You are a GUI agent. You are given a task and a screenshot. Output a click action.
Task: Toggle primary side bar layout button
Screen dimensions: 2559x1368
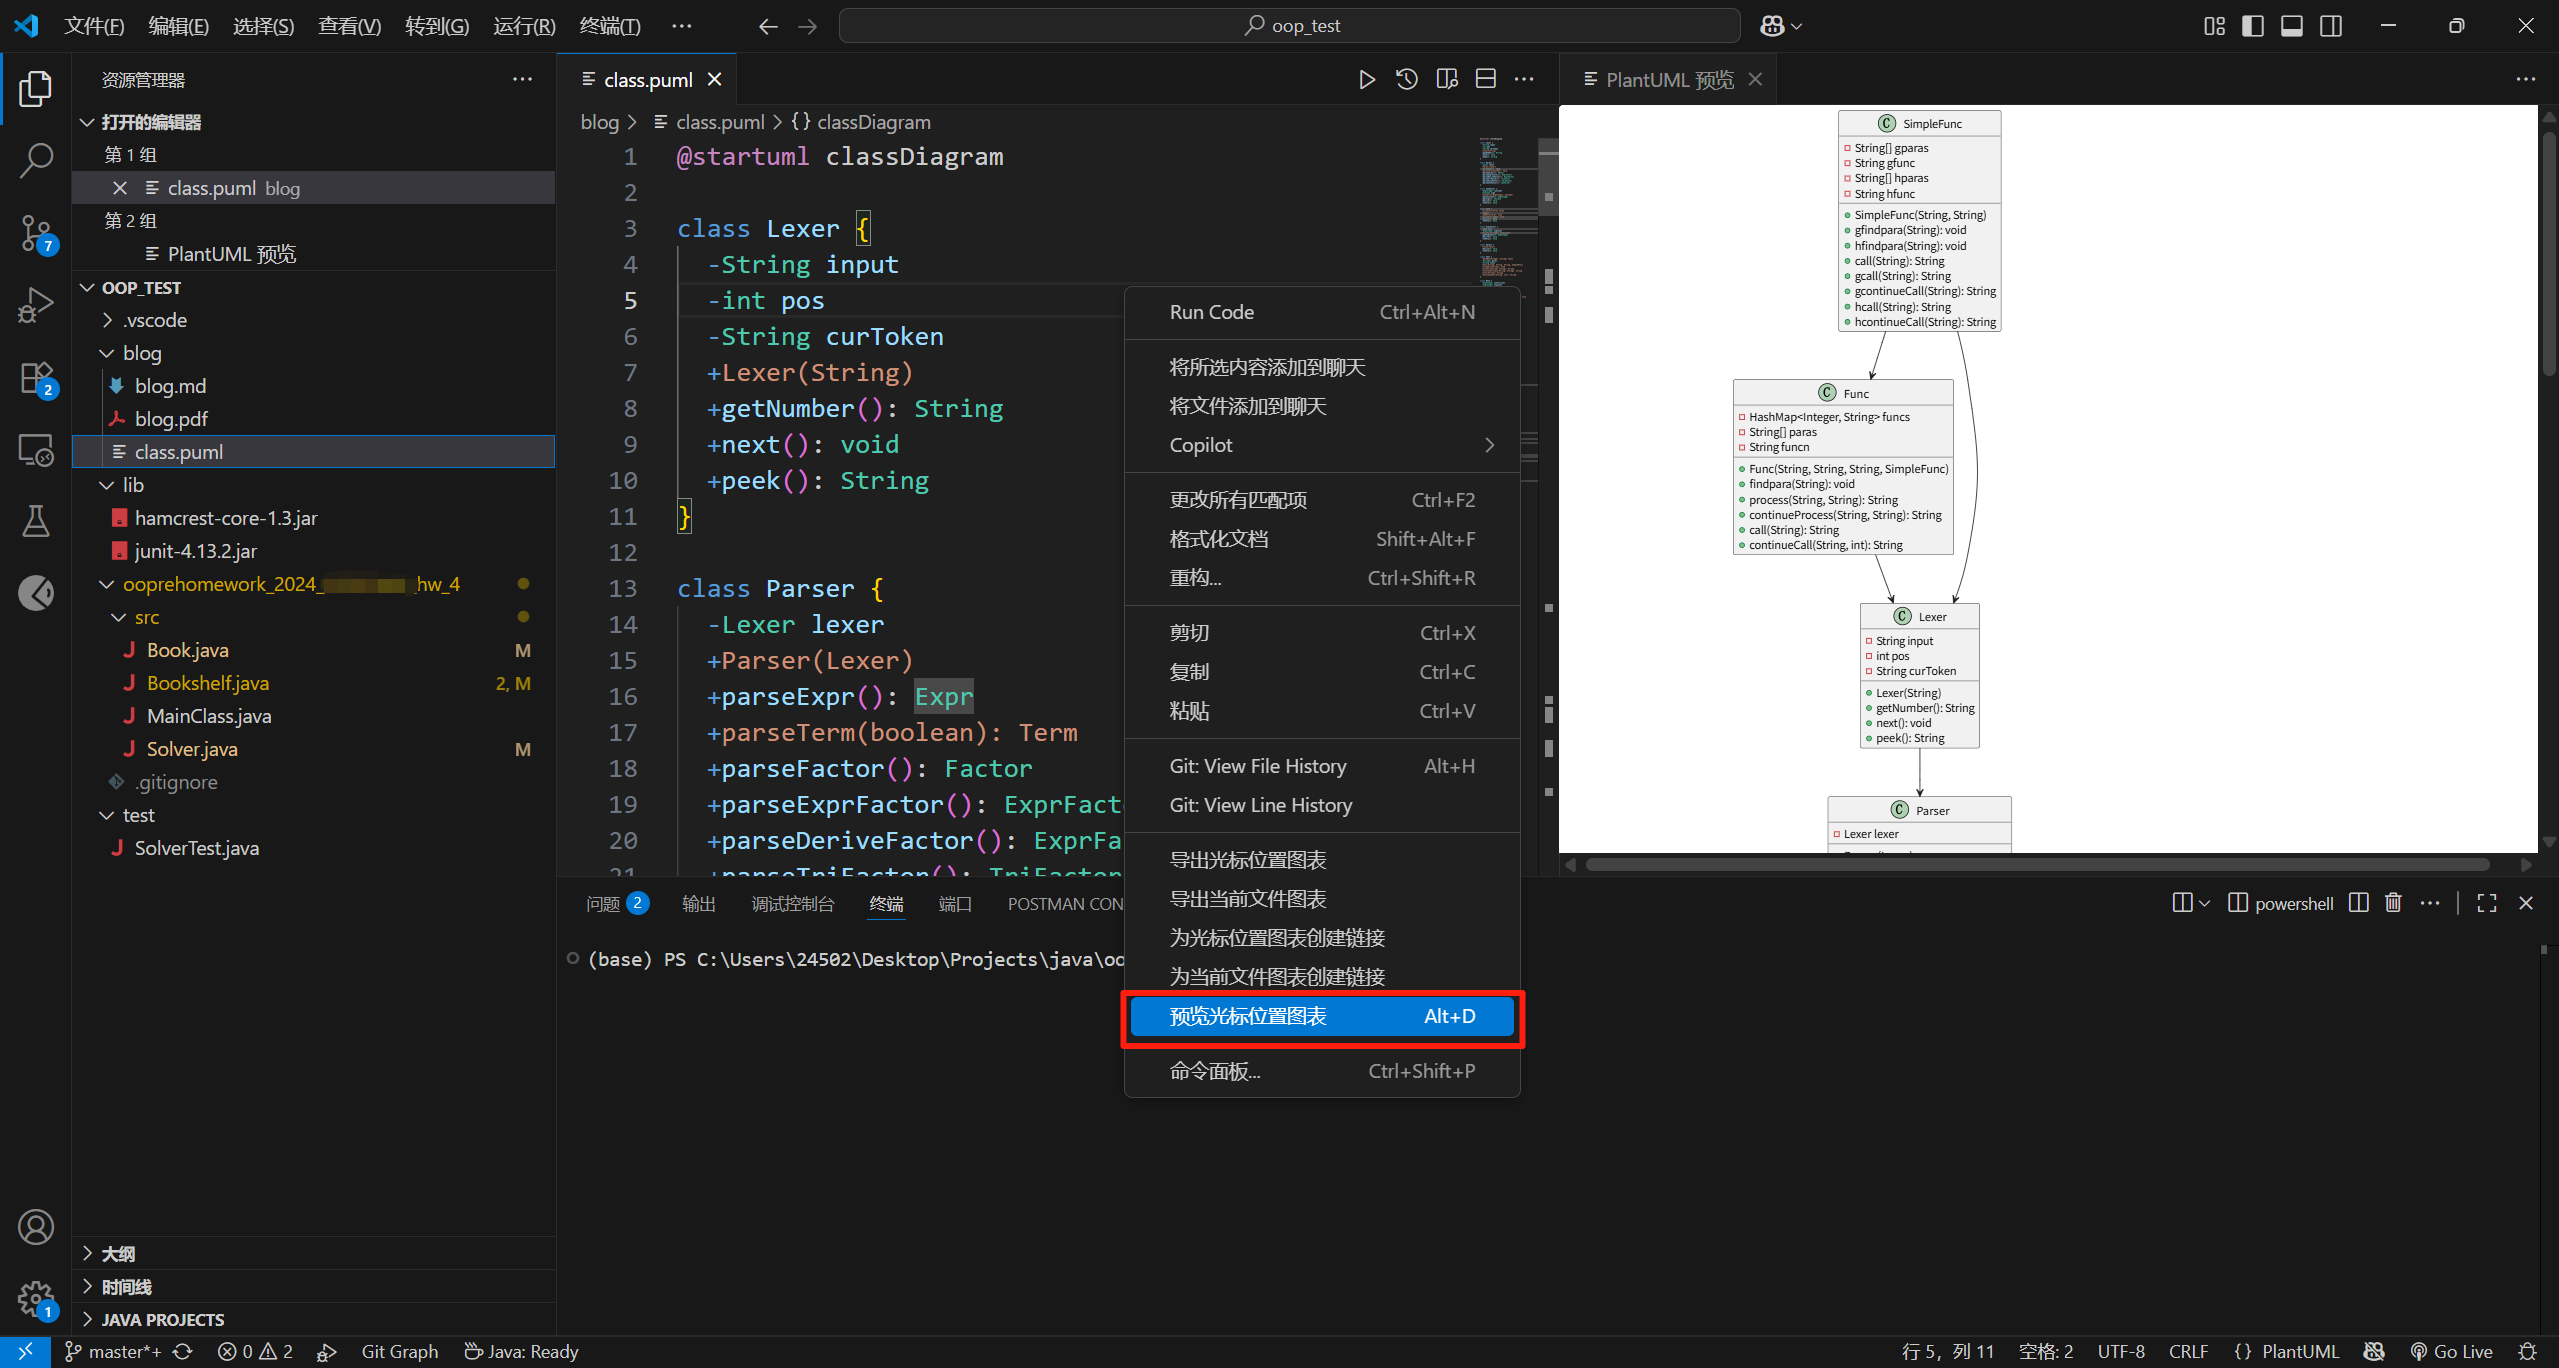(x=2253, y=26)
